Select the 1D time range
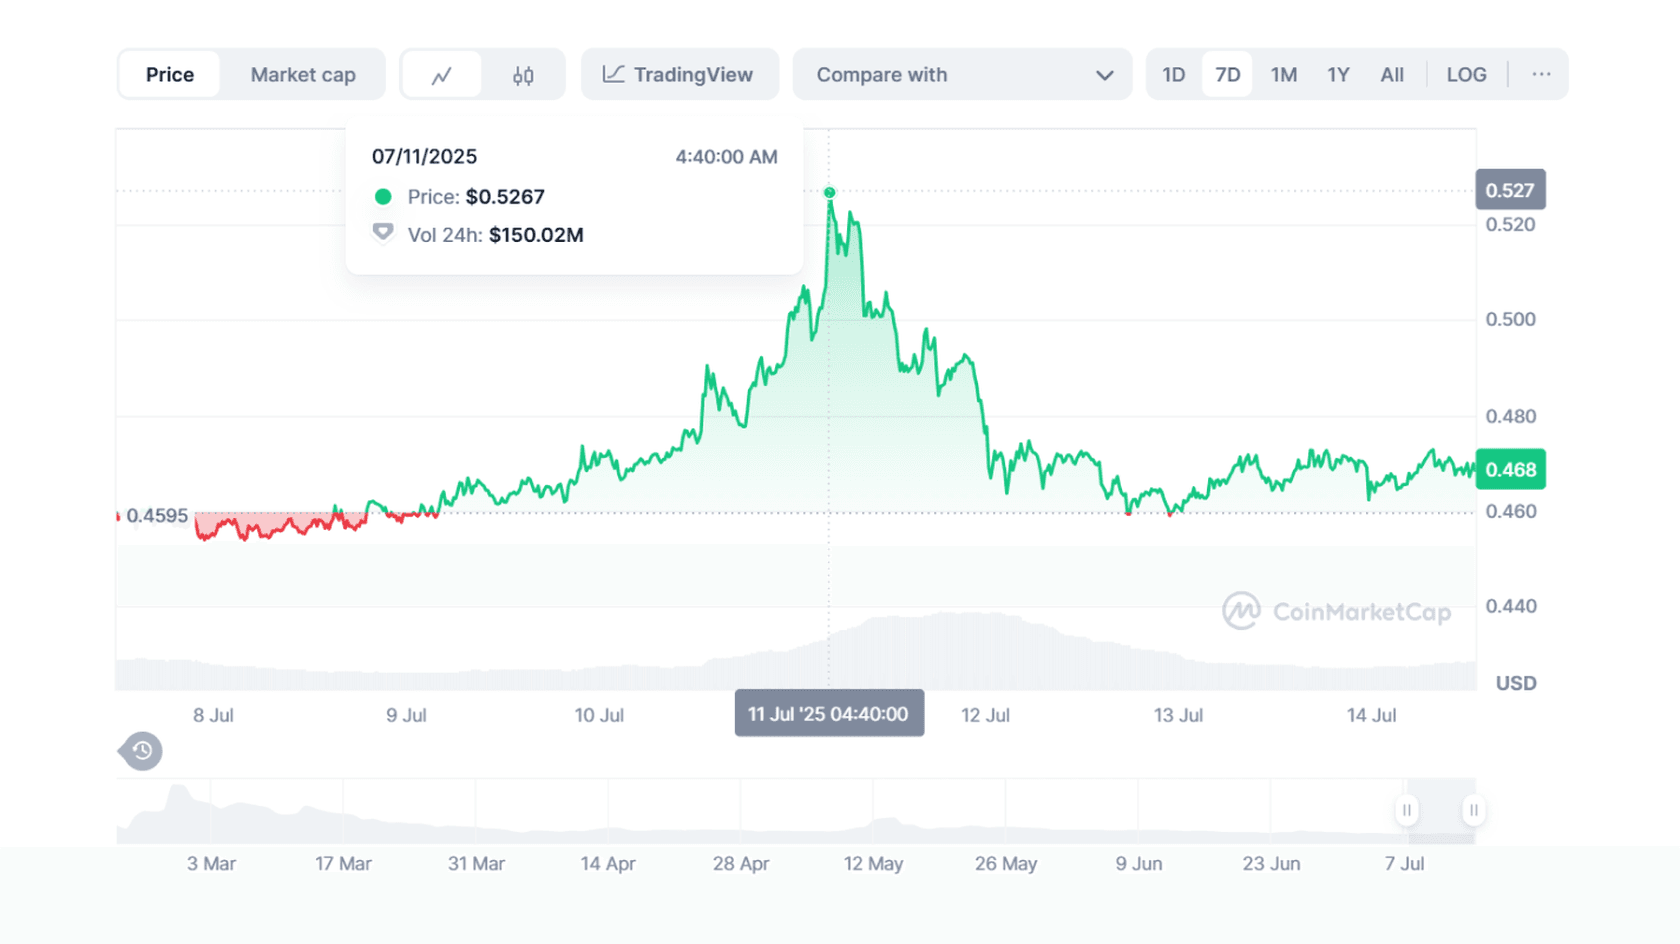The width and height of the screenshot is (1680, 944). (x=1174, y=75)
